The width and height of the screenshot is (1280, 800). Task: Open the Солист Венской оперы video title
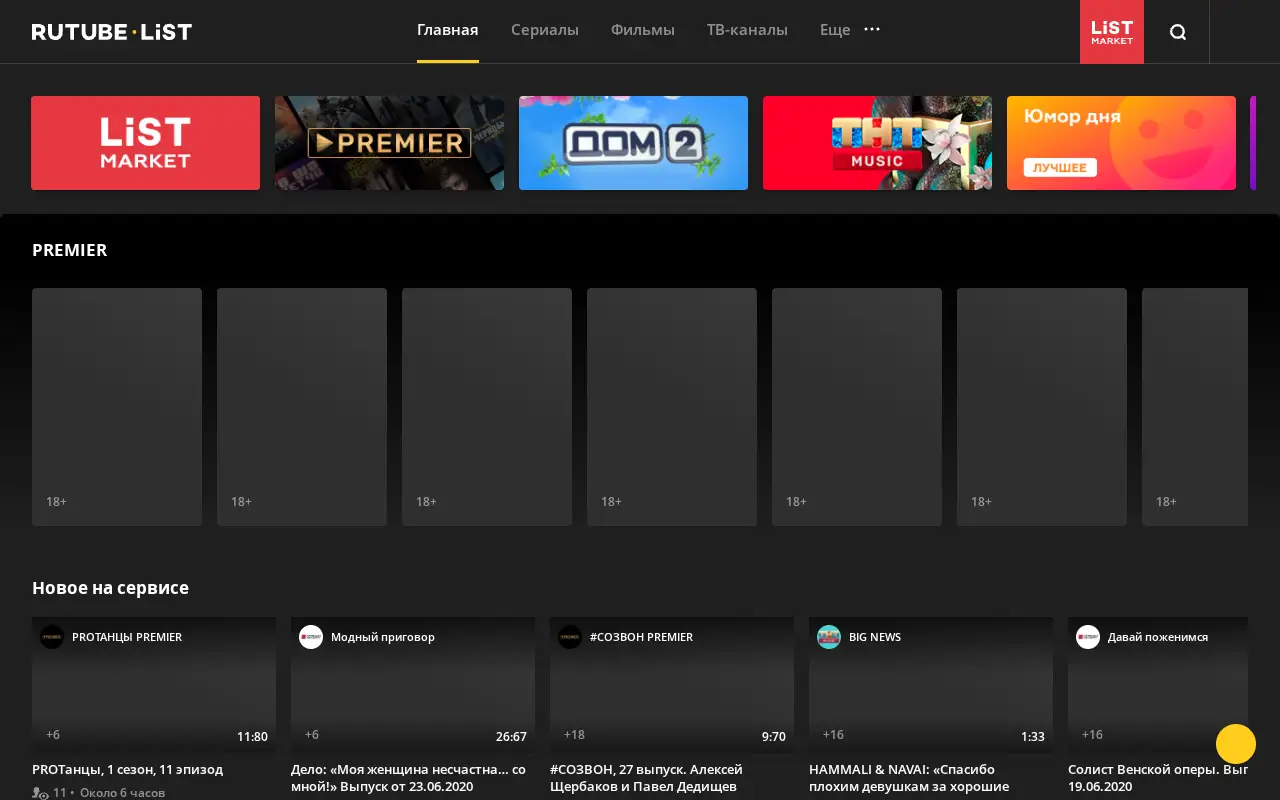point(1158,778)
